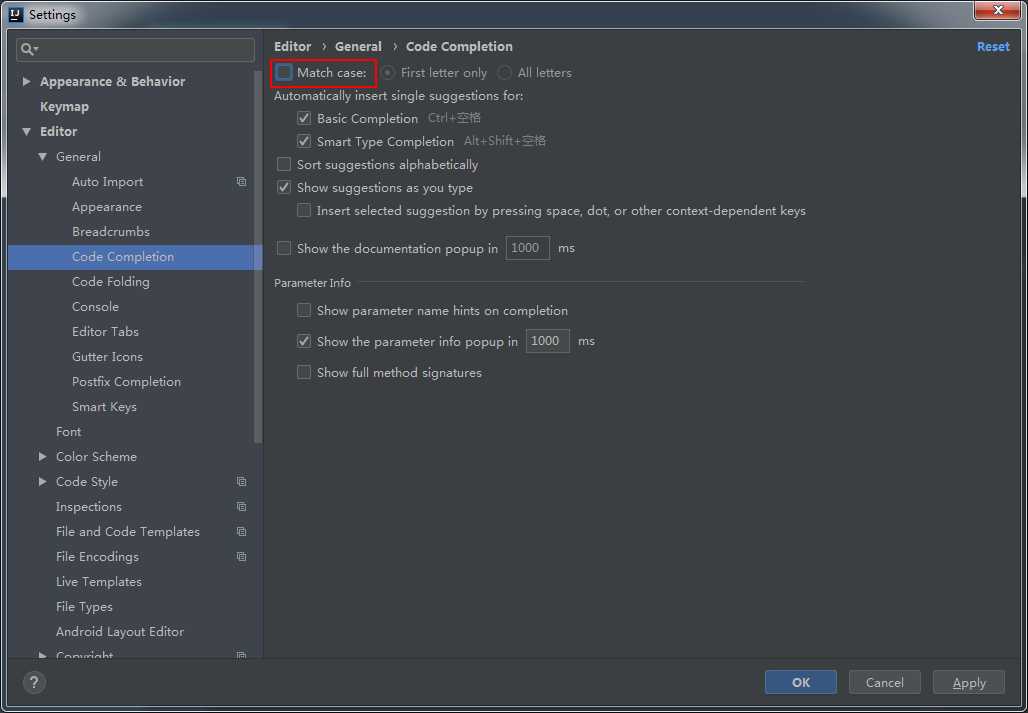Click the project-level icon beside File and Code Templates
This screenshot has width=1028, height=713.
tap(241, 531)
